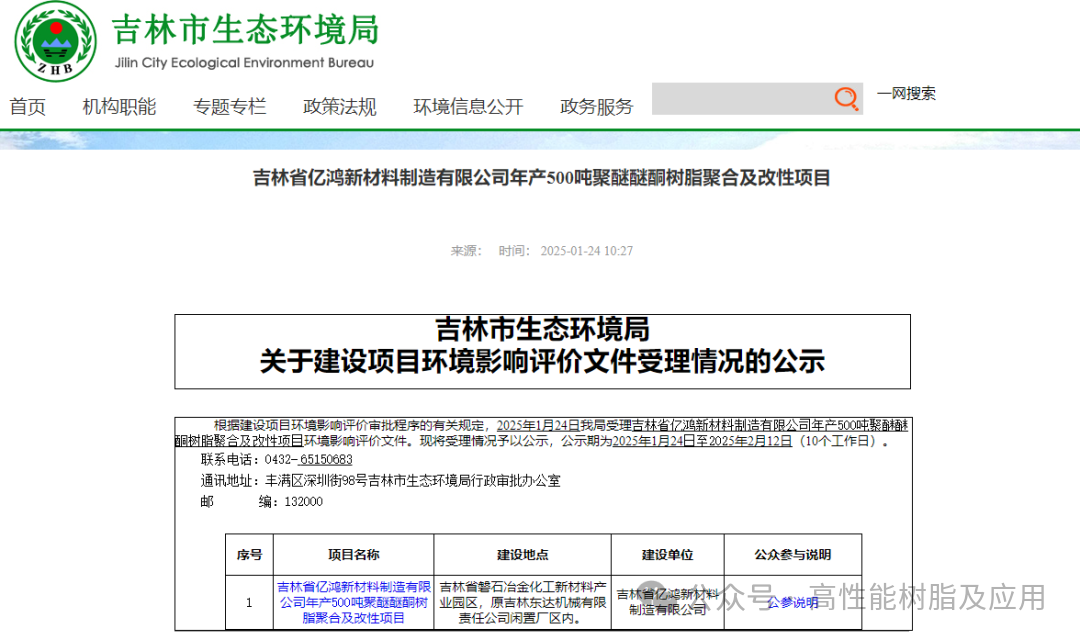
Task: Open the 公参说明 link
Action: click(793, 603)
